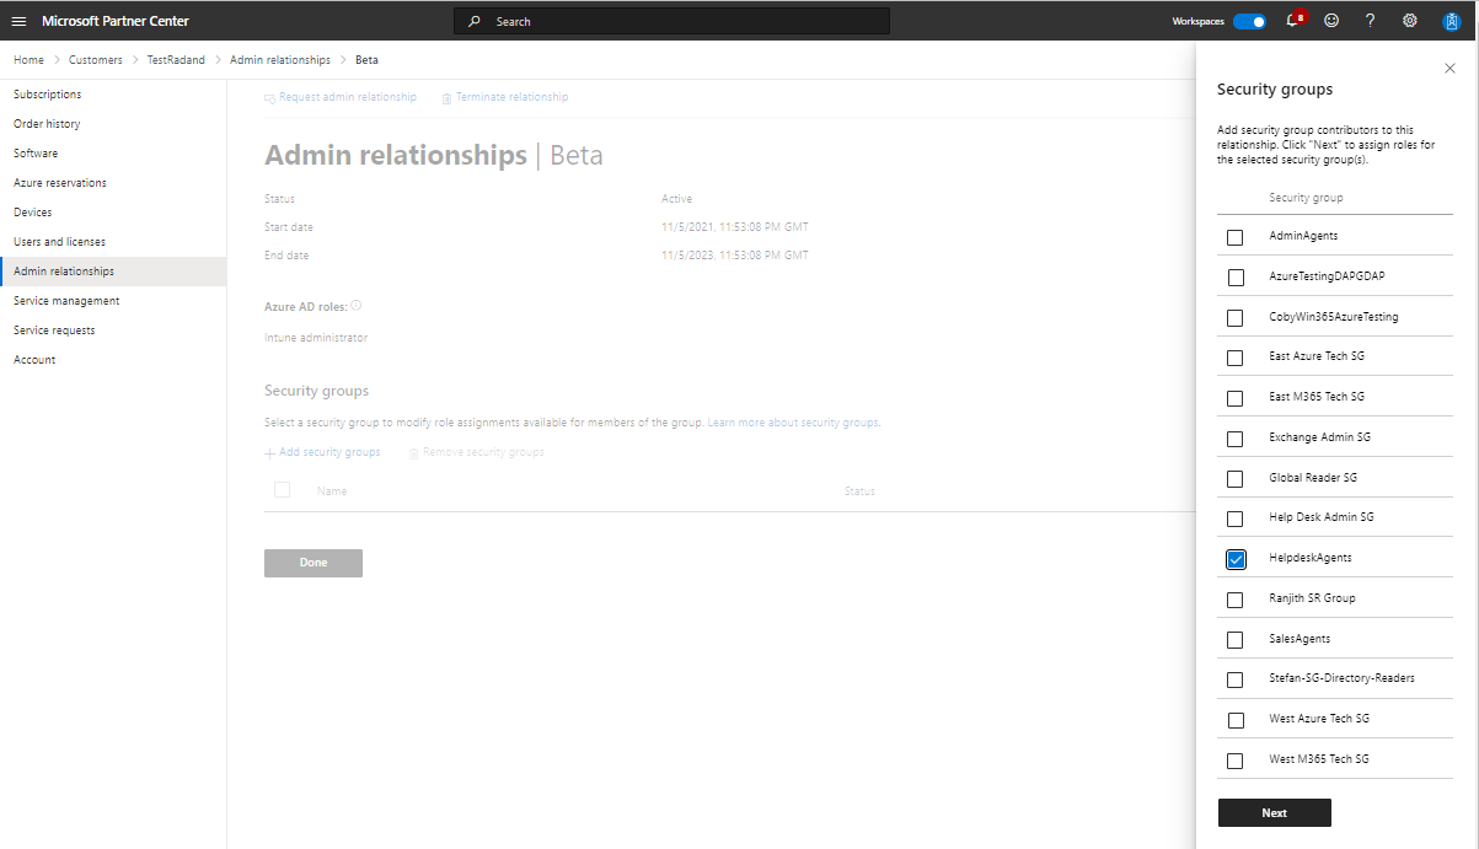1479x849 pixels.
Task: Click the Terminate relationship trash icon
Action: tap(446, 98)
